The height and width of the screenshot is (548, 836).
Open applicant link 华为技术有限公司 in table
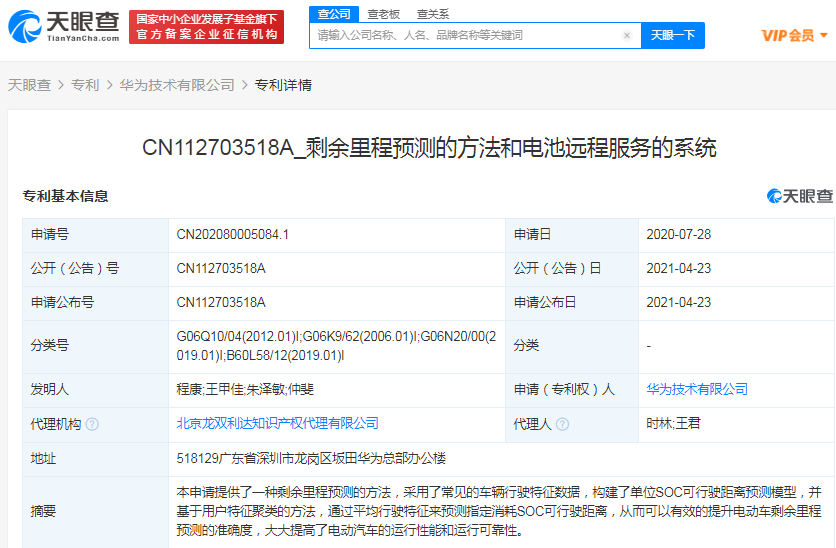tap(697, 389)
